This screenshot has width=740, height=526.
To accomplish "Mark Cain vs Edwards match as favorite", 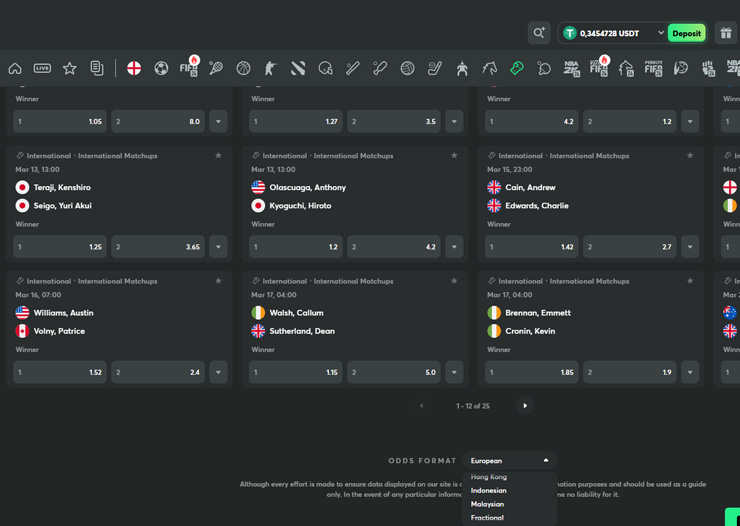I will pyautogui.click(x=690, y=156).
